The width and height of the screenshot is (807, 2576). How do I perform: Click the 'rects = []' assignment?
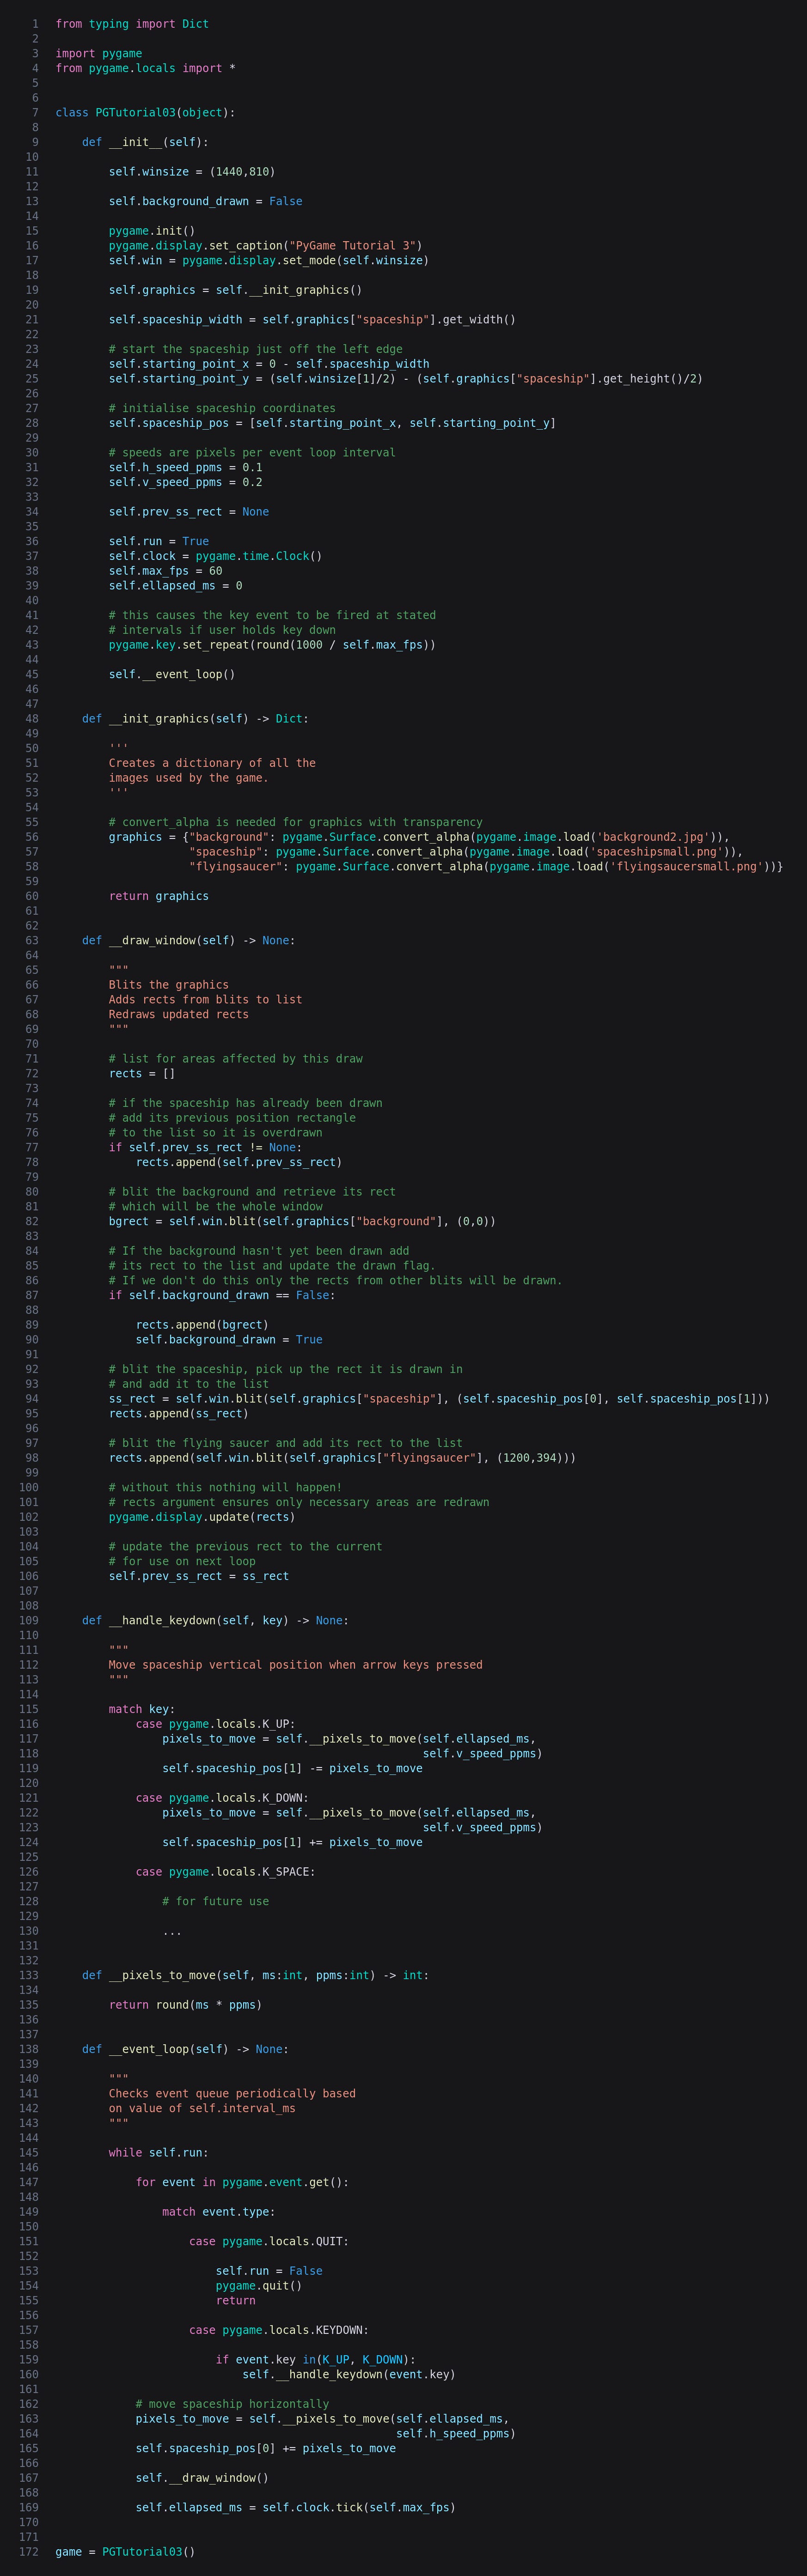[x=142, y=1074]
